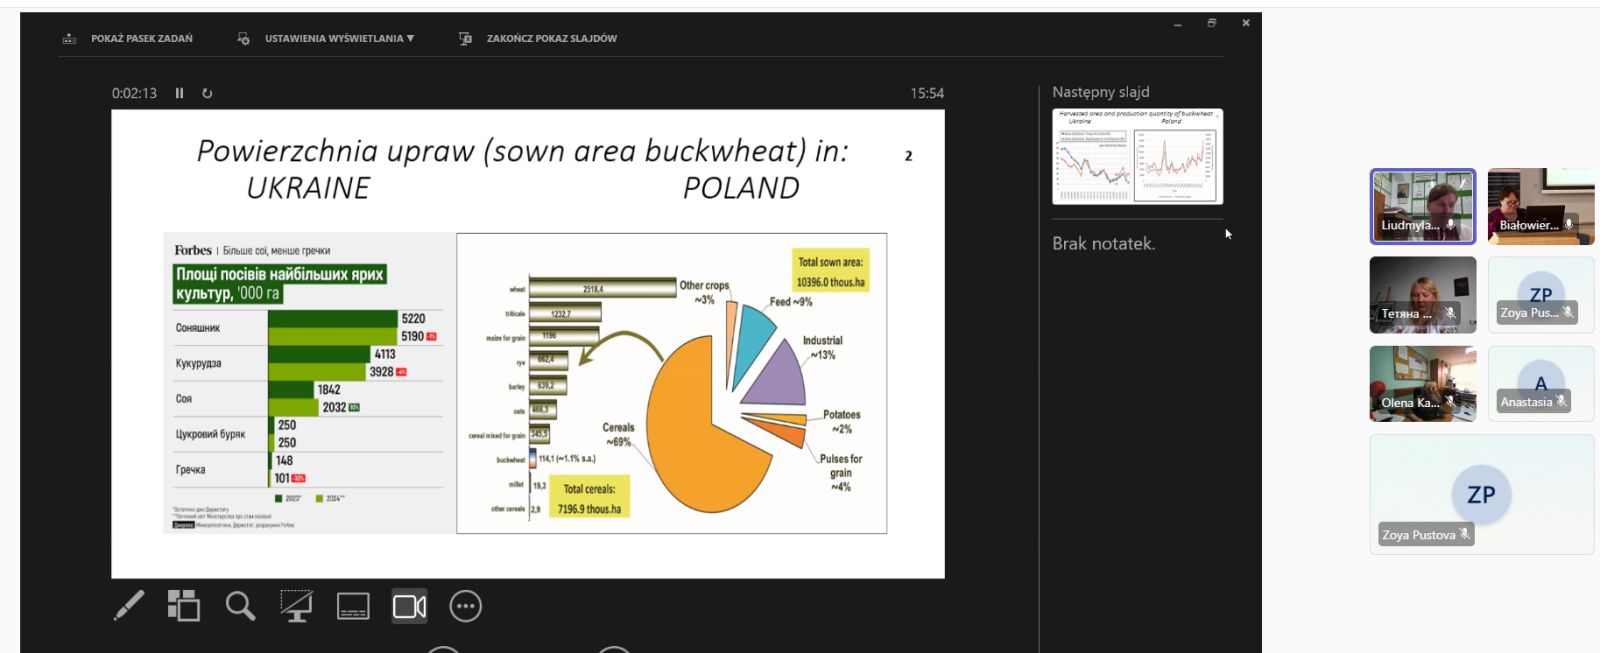Toggle the camera button in presenter toolbar
Screen dimensions: 1600x653
(409, 606)
